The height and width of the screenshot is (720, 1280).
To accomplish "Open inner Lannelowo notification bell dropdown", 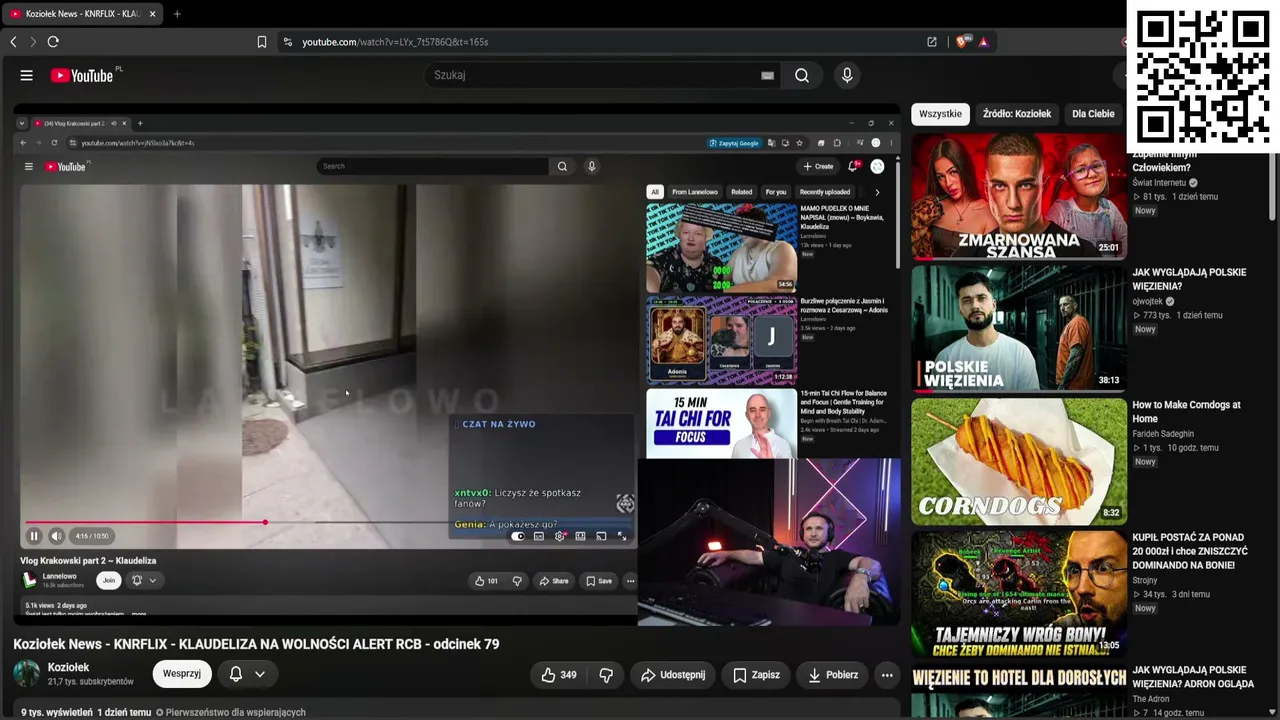I will tap(144, 580).
